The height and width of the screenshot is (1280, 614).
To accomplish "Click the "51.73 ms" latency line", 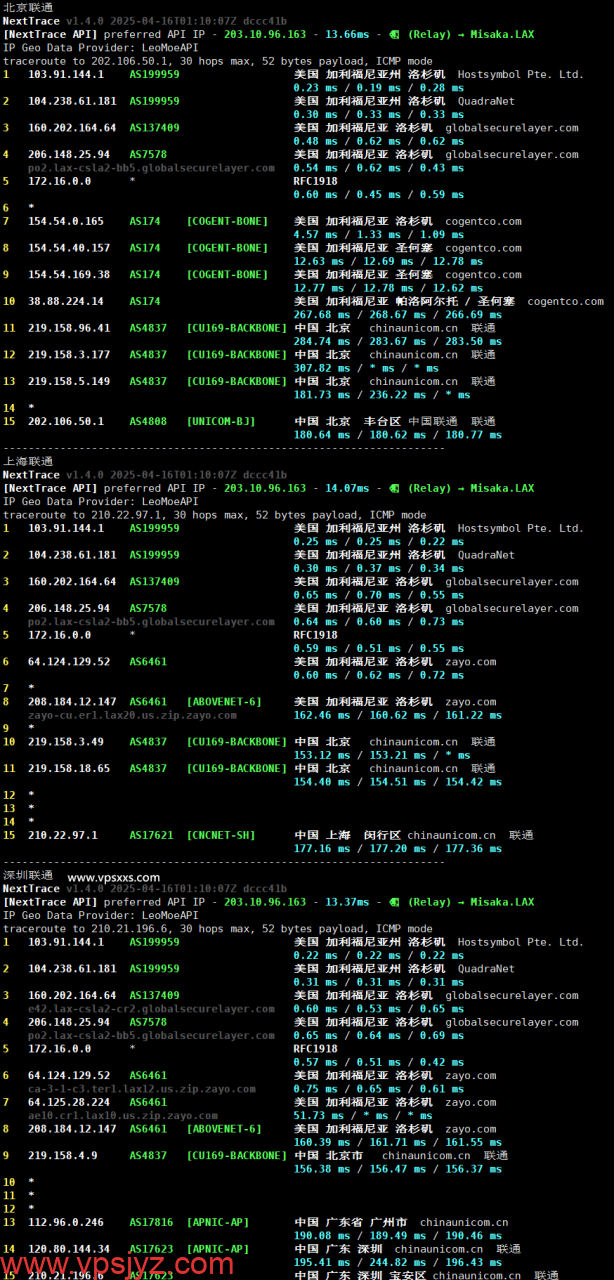I will [363, 1115].
